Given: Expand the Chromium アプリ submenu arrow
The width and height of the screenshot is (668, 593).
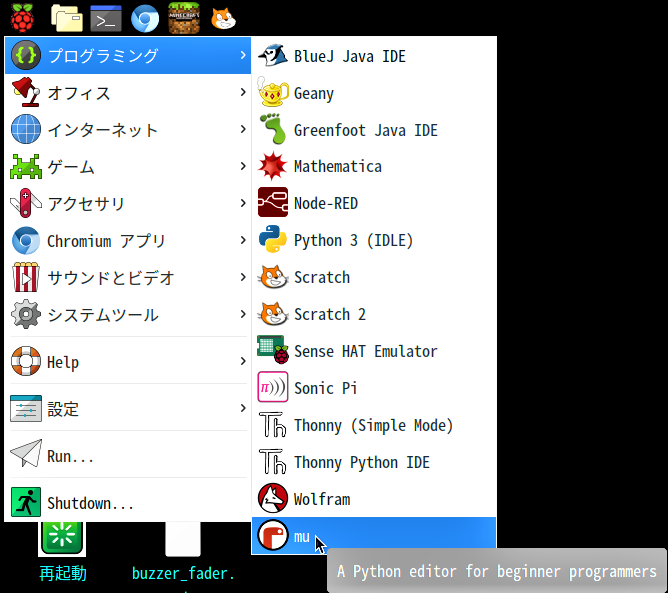Looking at the screenshot, I should 243,240.
